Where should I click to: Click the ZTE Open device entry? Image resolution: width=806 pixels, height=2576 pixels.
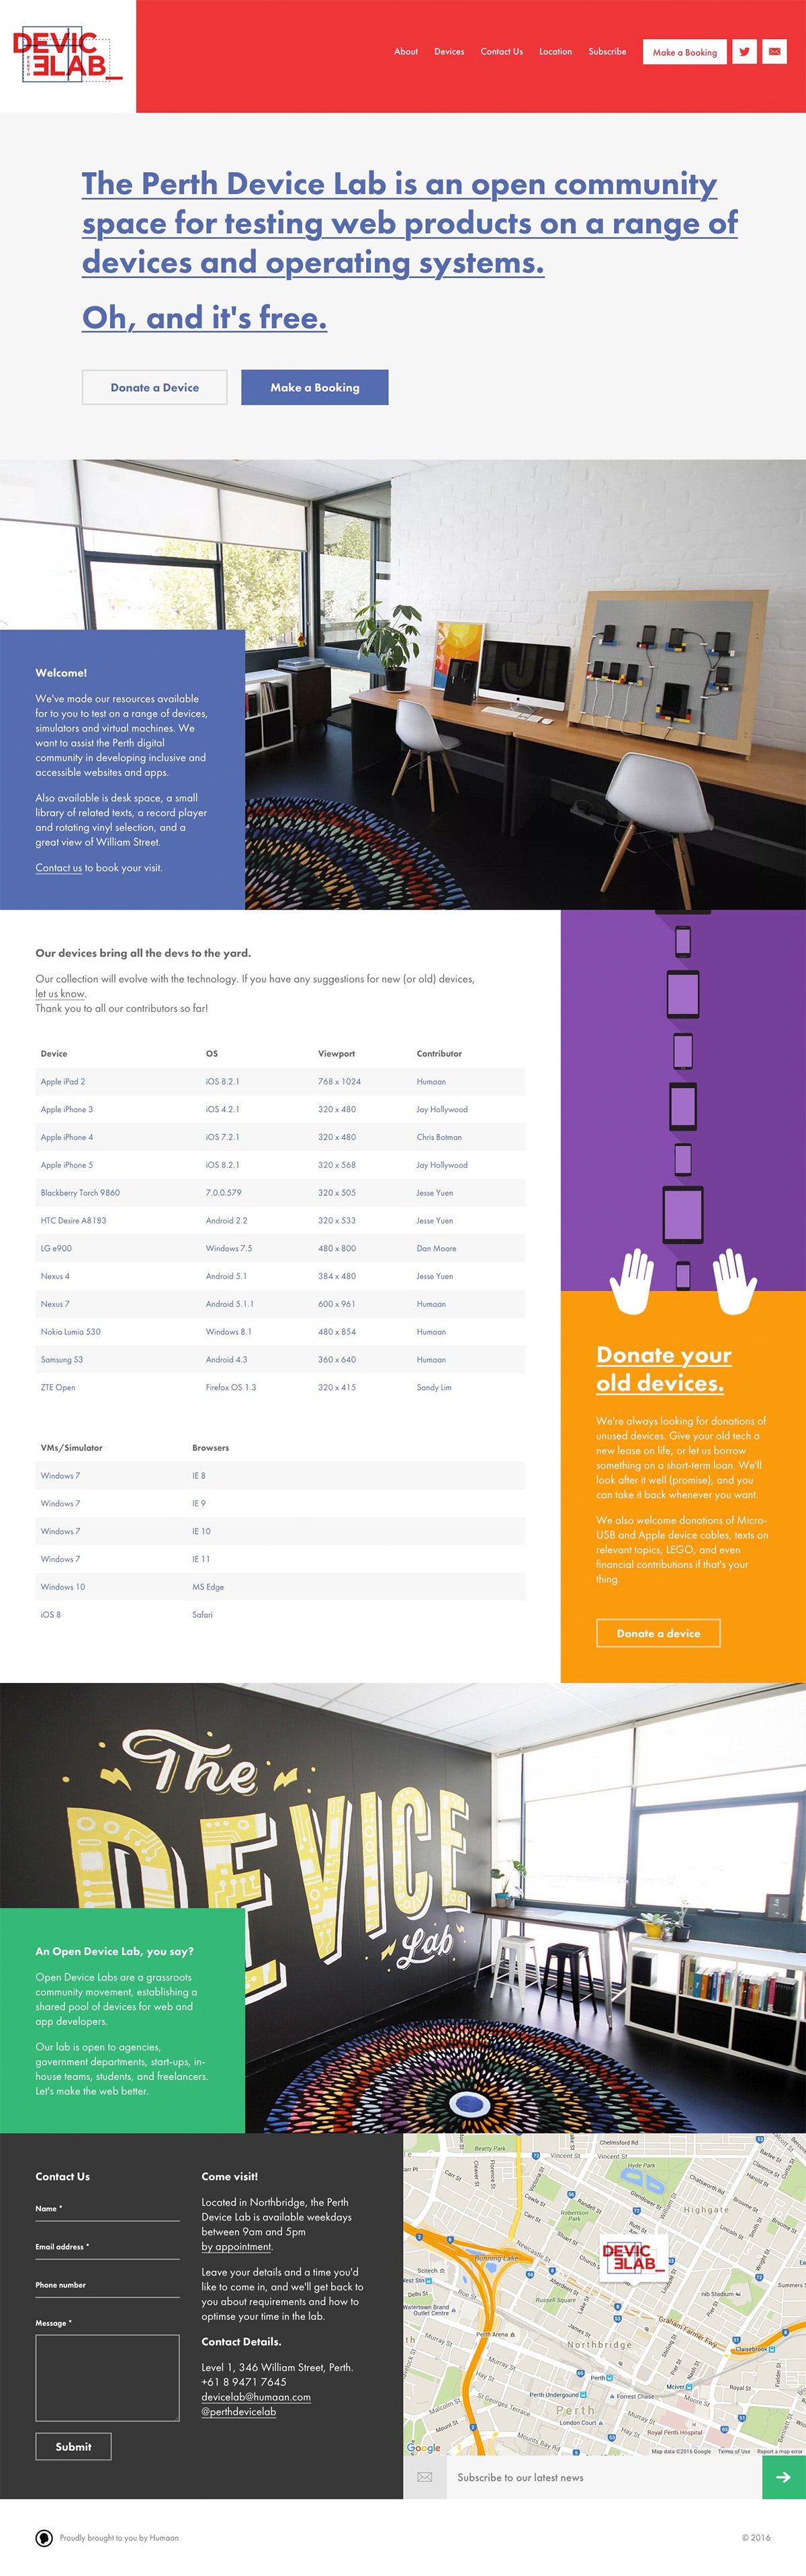coord(58,1387)
